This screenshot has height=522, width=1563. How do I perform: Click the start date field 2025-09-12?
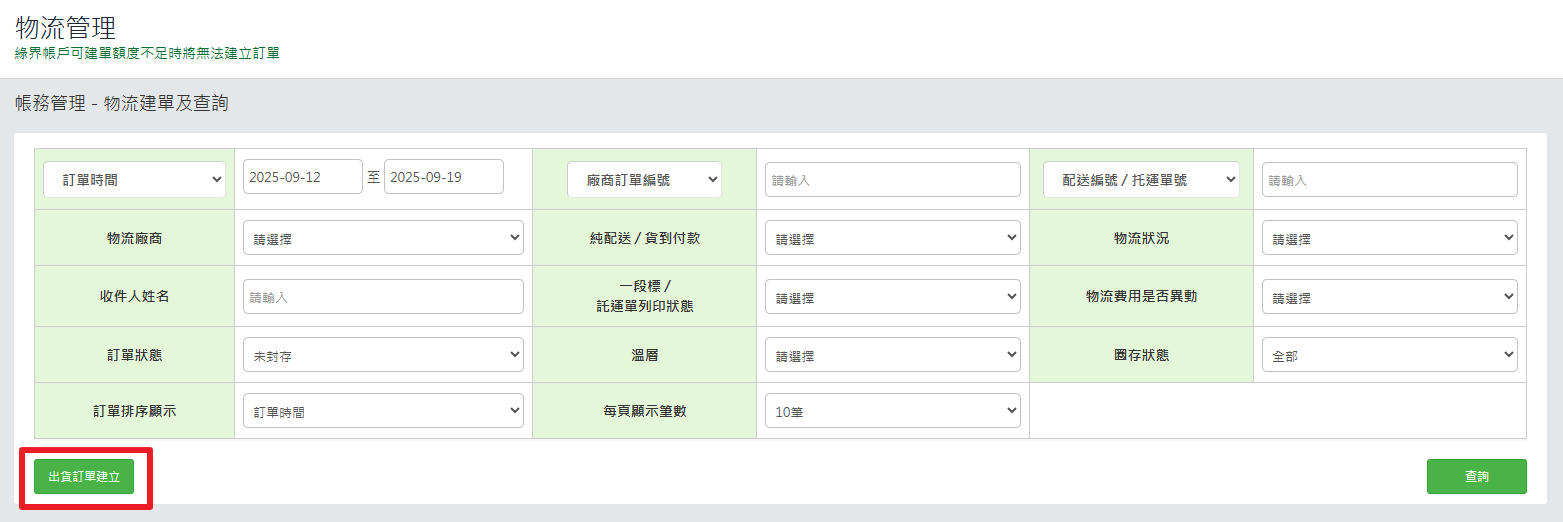click(x=302, y=177)
